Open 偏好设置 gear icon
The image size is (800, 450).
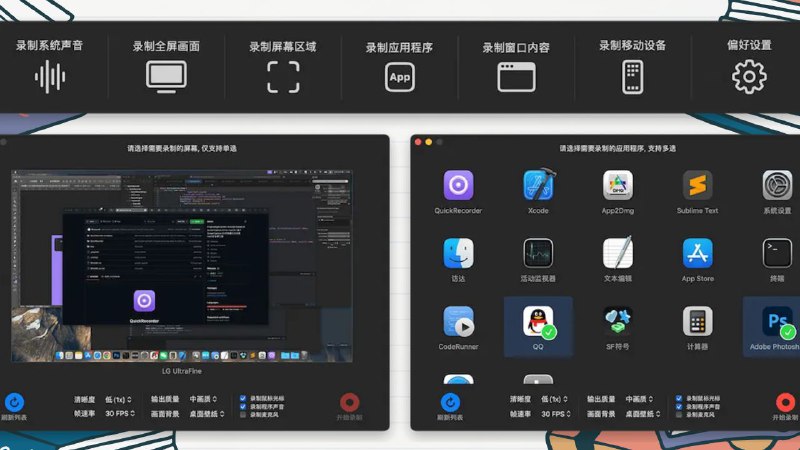point(749,77)
